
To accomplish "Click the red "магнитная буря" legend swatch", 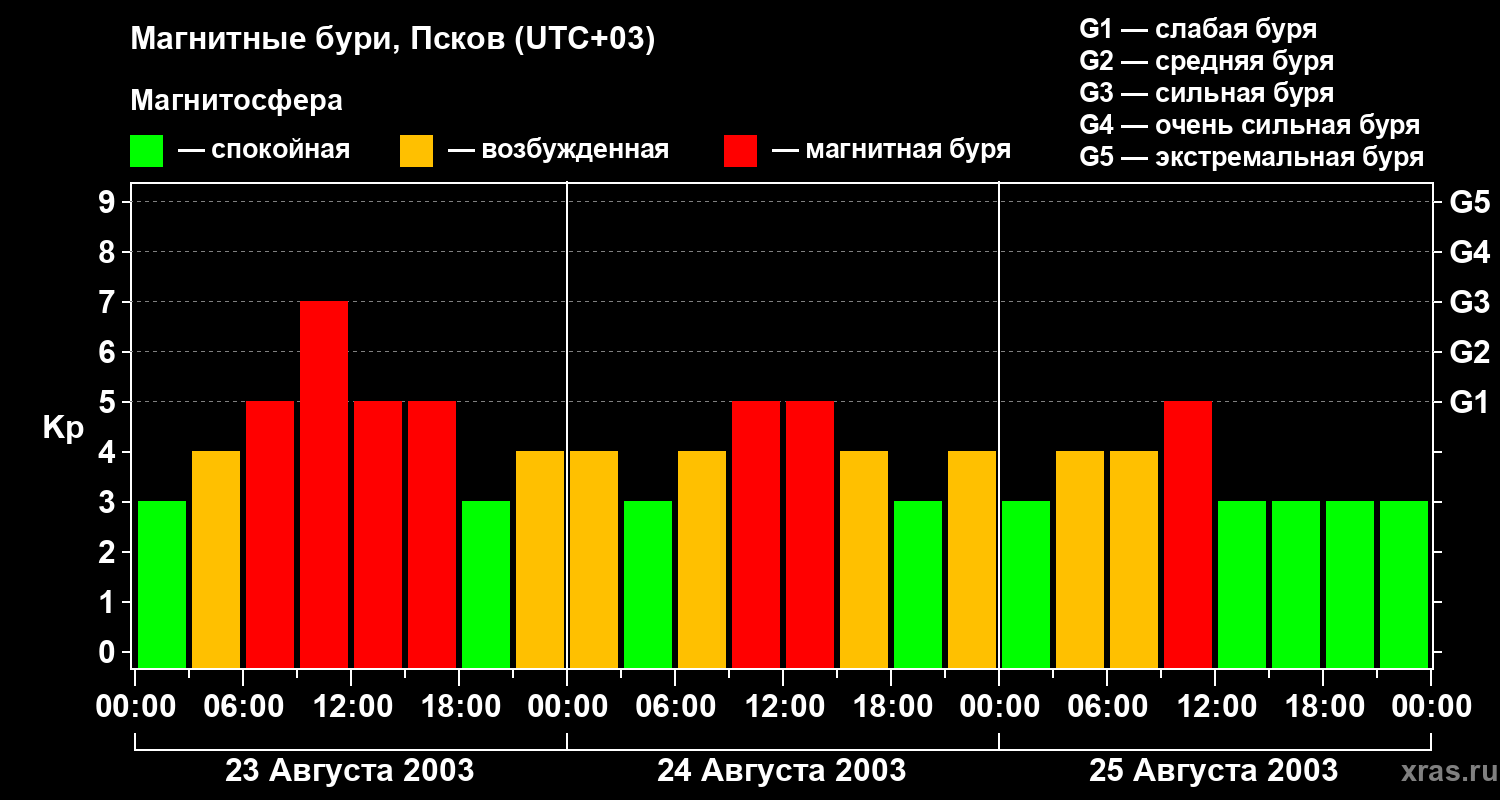I will tap(740, 151).
